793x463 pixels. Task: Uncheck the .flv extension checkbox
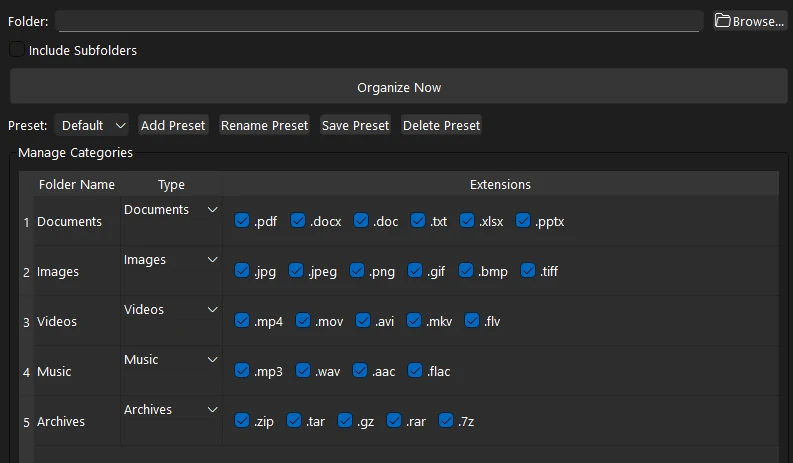tap(472, 320)
